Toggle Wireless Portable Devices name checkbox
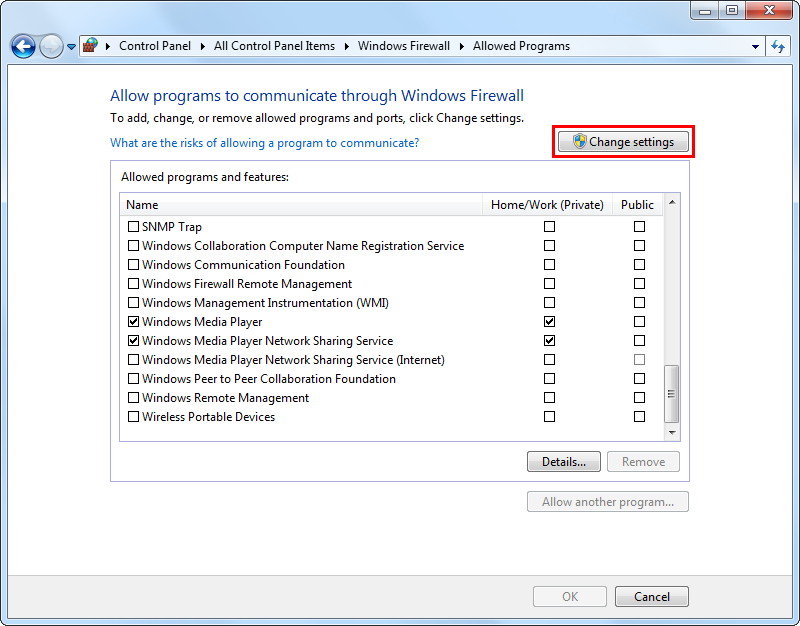The height and width of the screenshot is (626, 800). [x=133, y=417]
